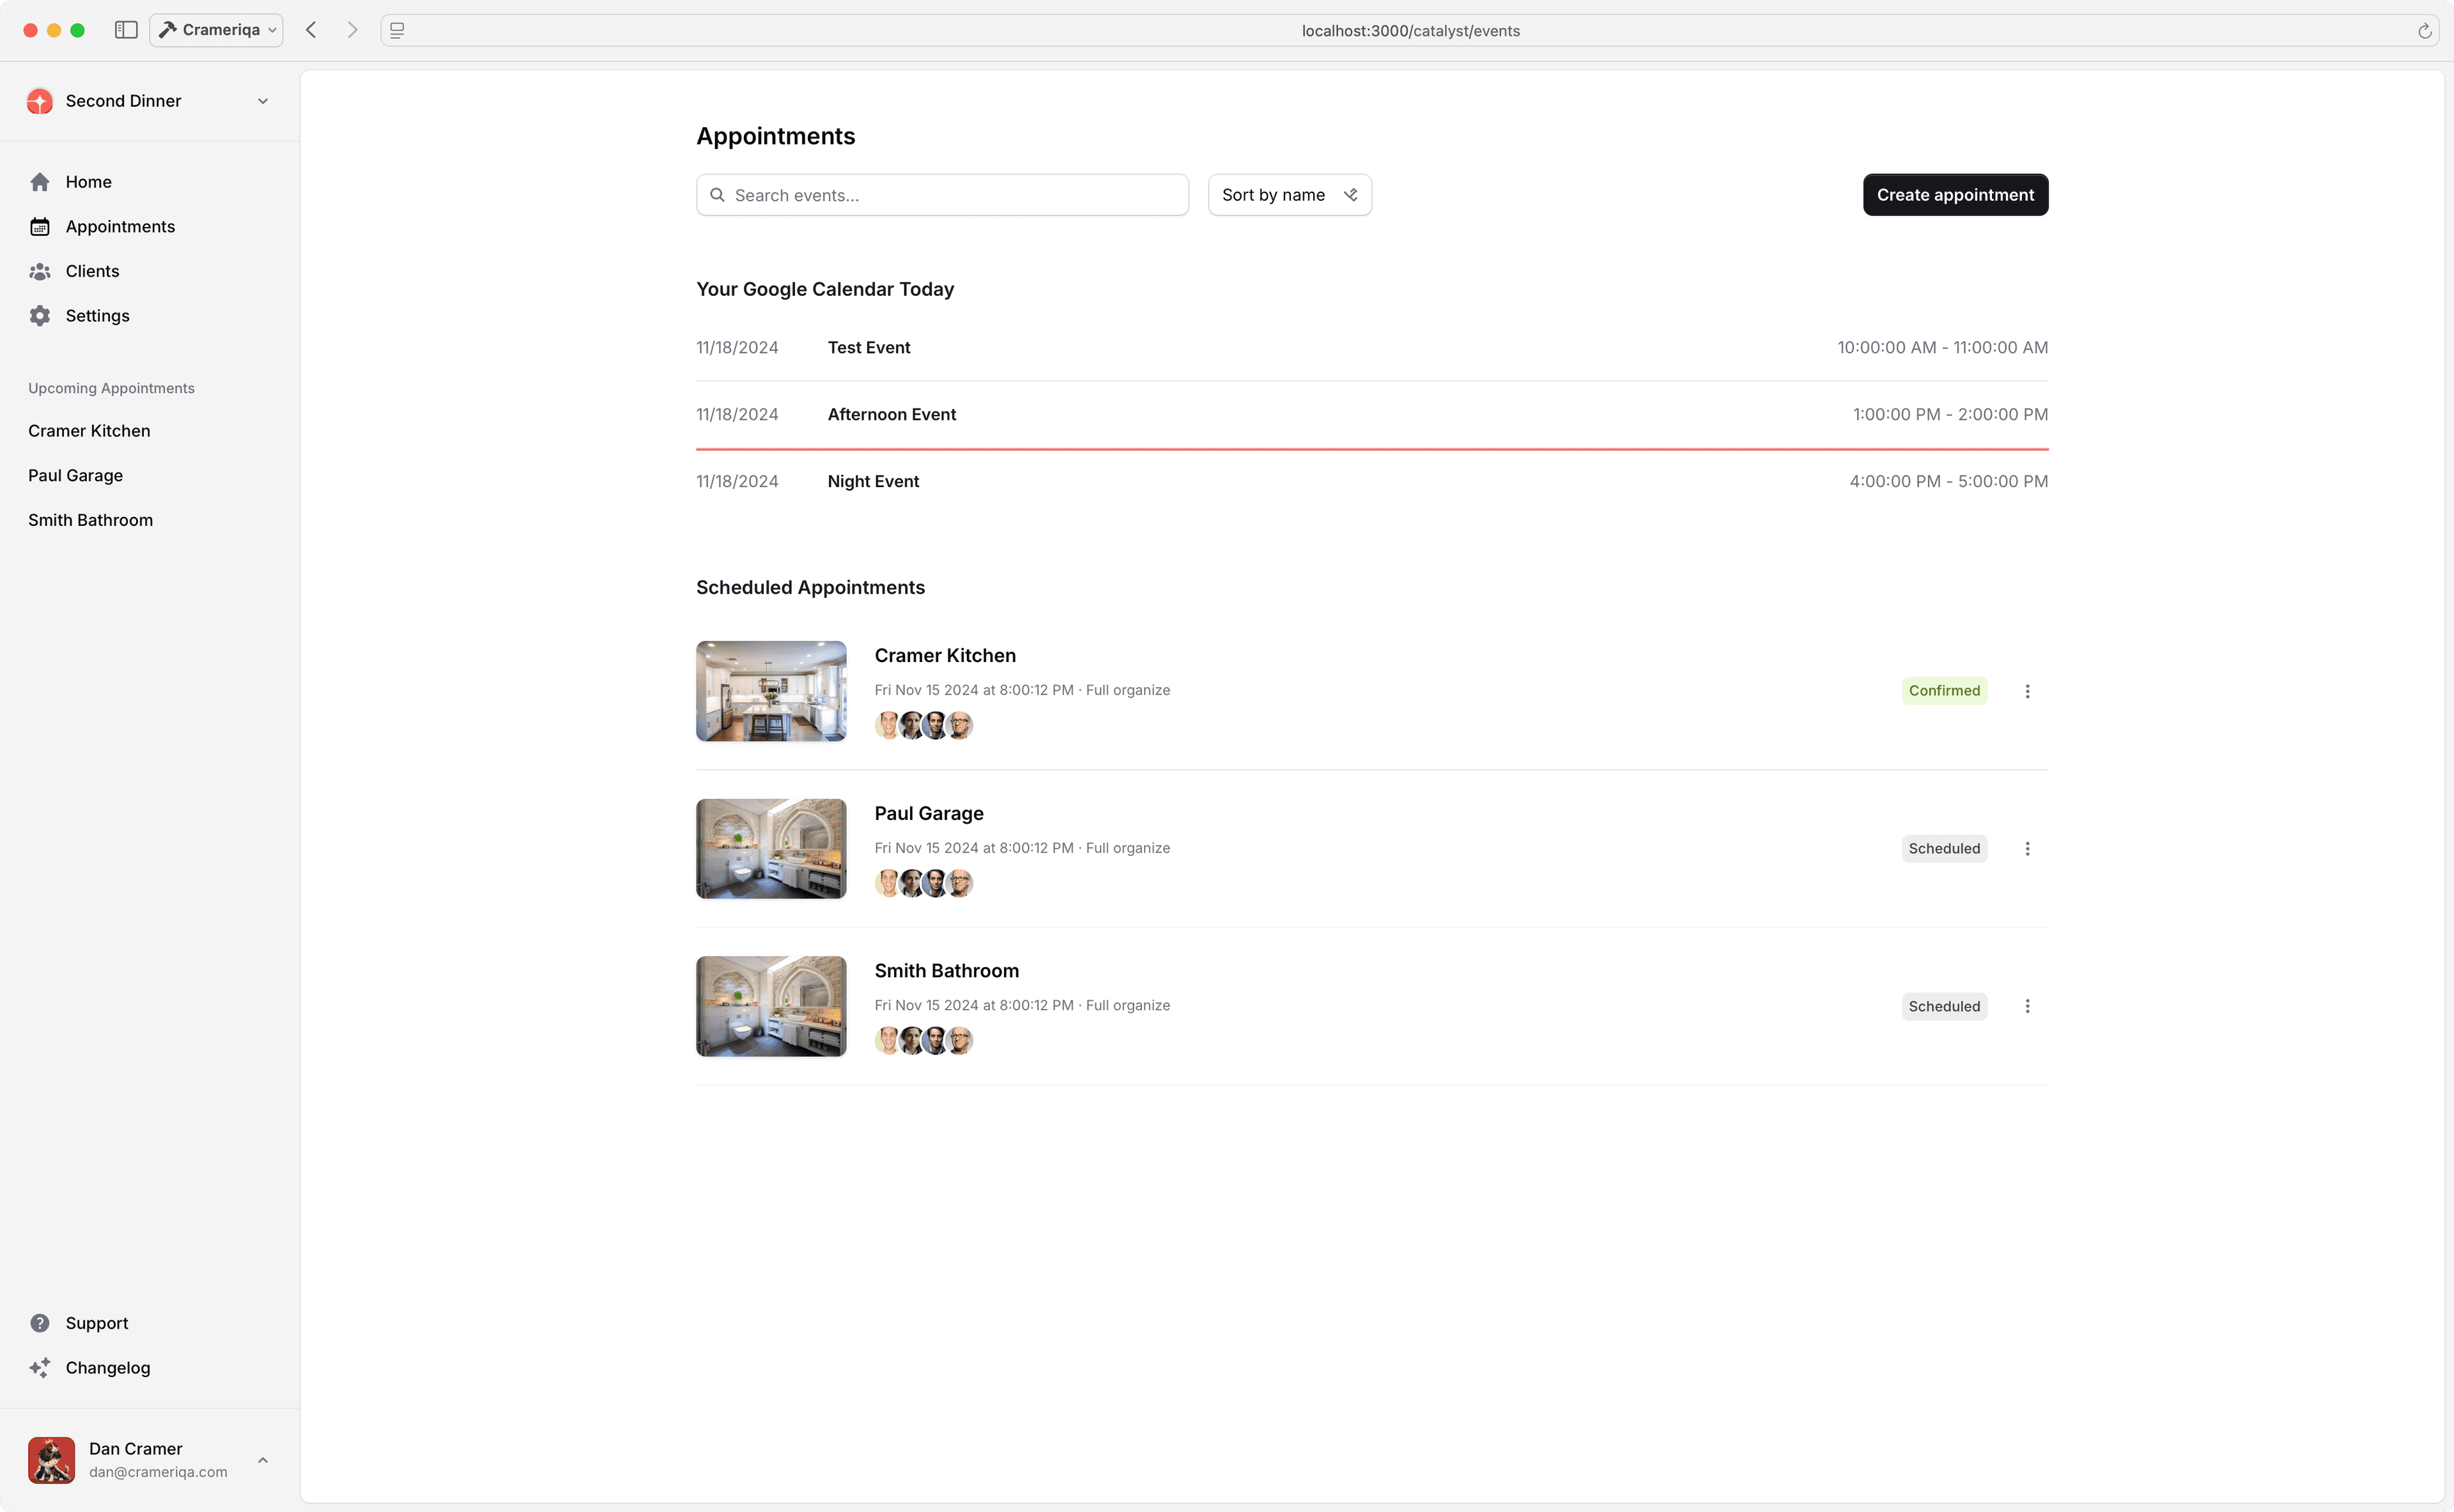This screenshot has width=2454, height=1512.
Task: Click Scheduled badge on Paul Garage
Action: pyautogui.click(x=1944, y=849)
